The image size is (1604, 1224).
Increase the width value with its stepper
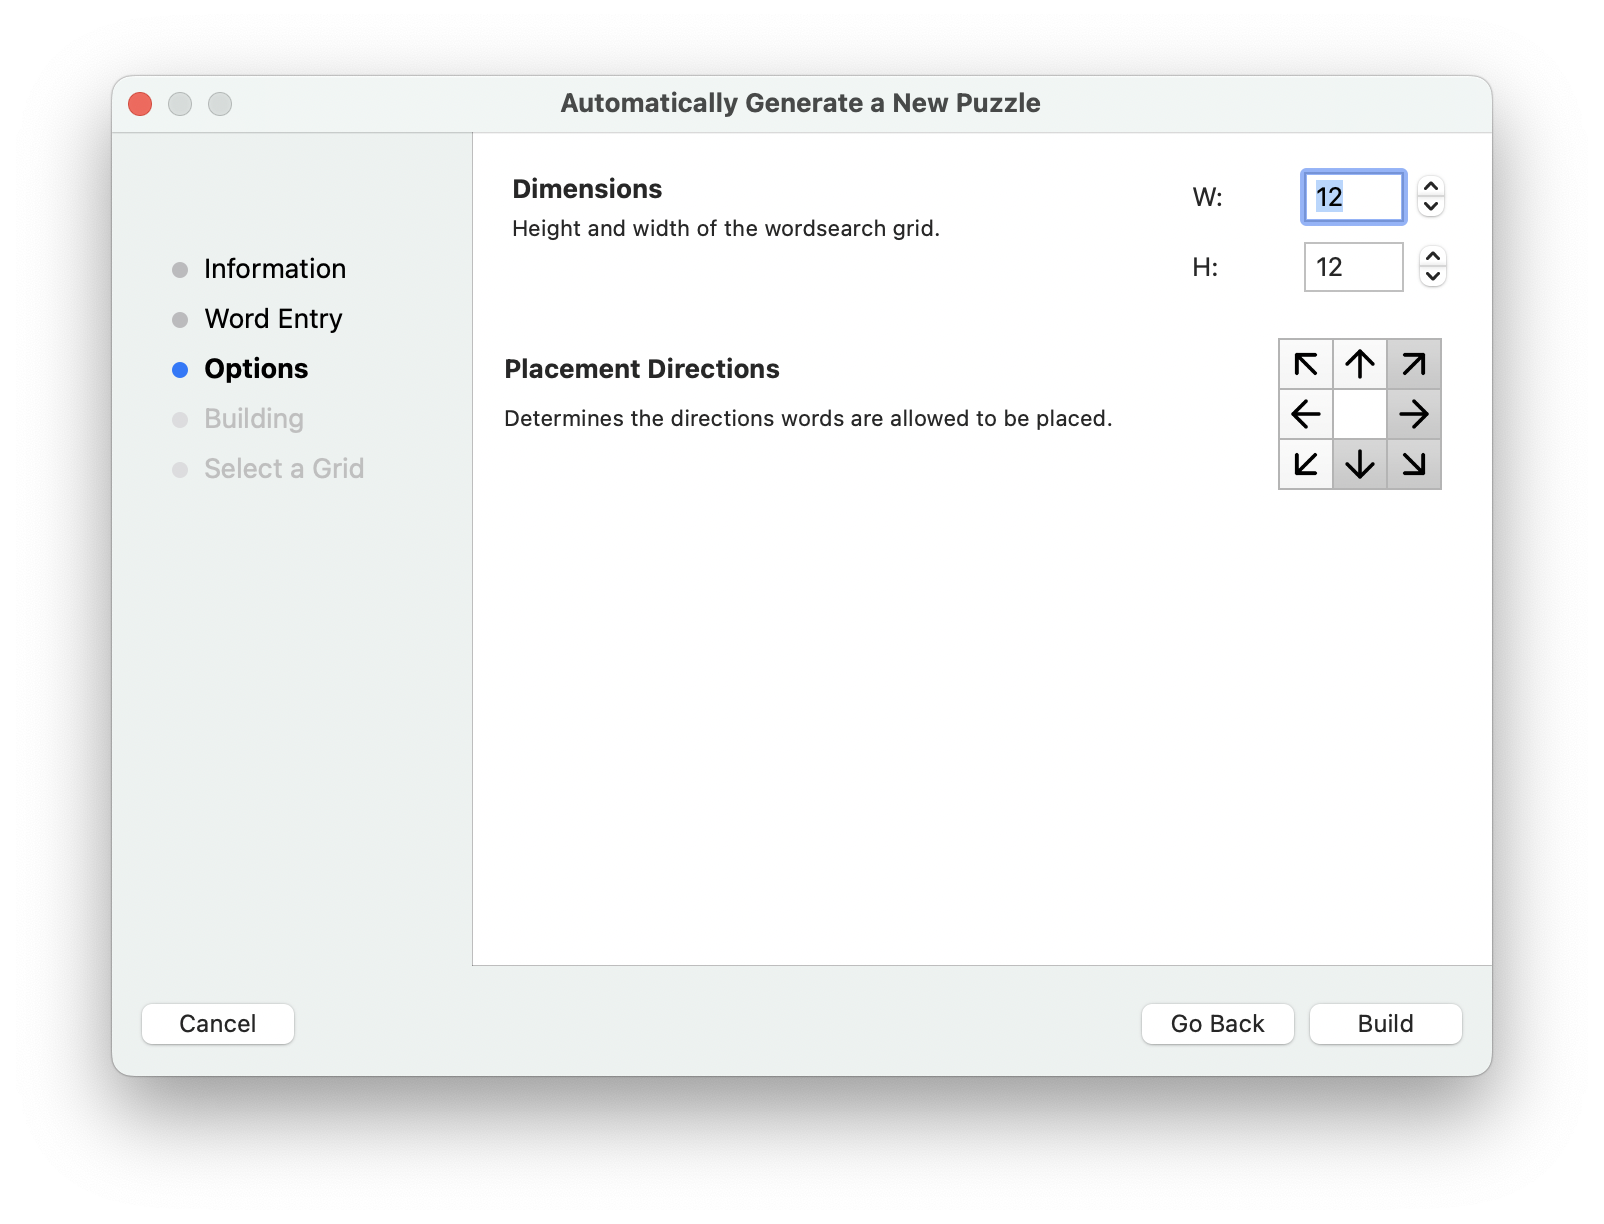click(x=1430, y=189)
